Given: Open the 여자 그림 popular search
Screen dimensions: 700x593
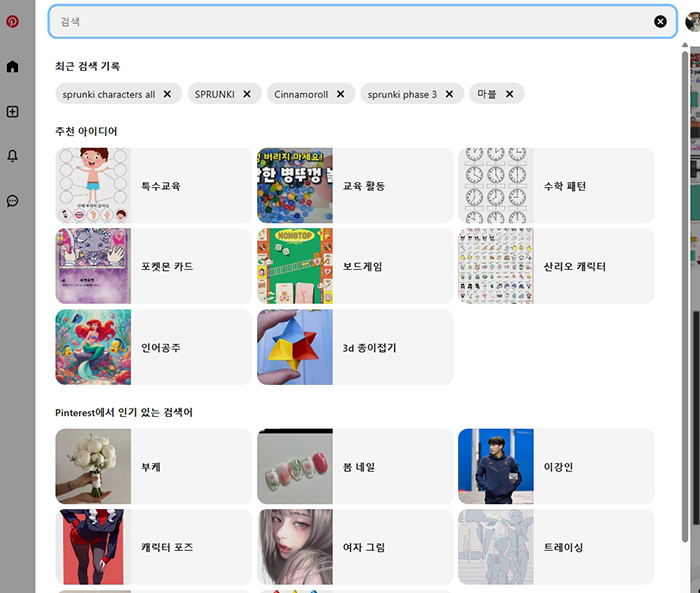Looking at the screenshot, I should [x=355, y=547].
